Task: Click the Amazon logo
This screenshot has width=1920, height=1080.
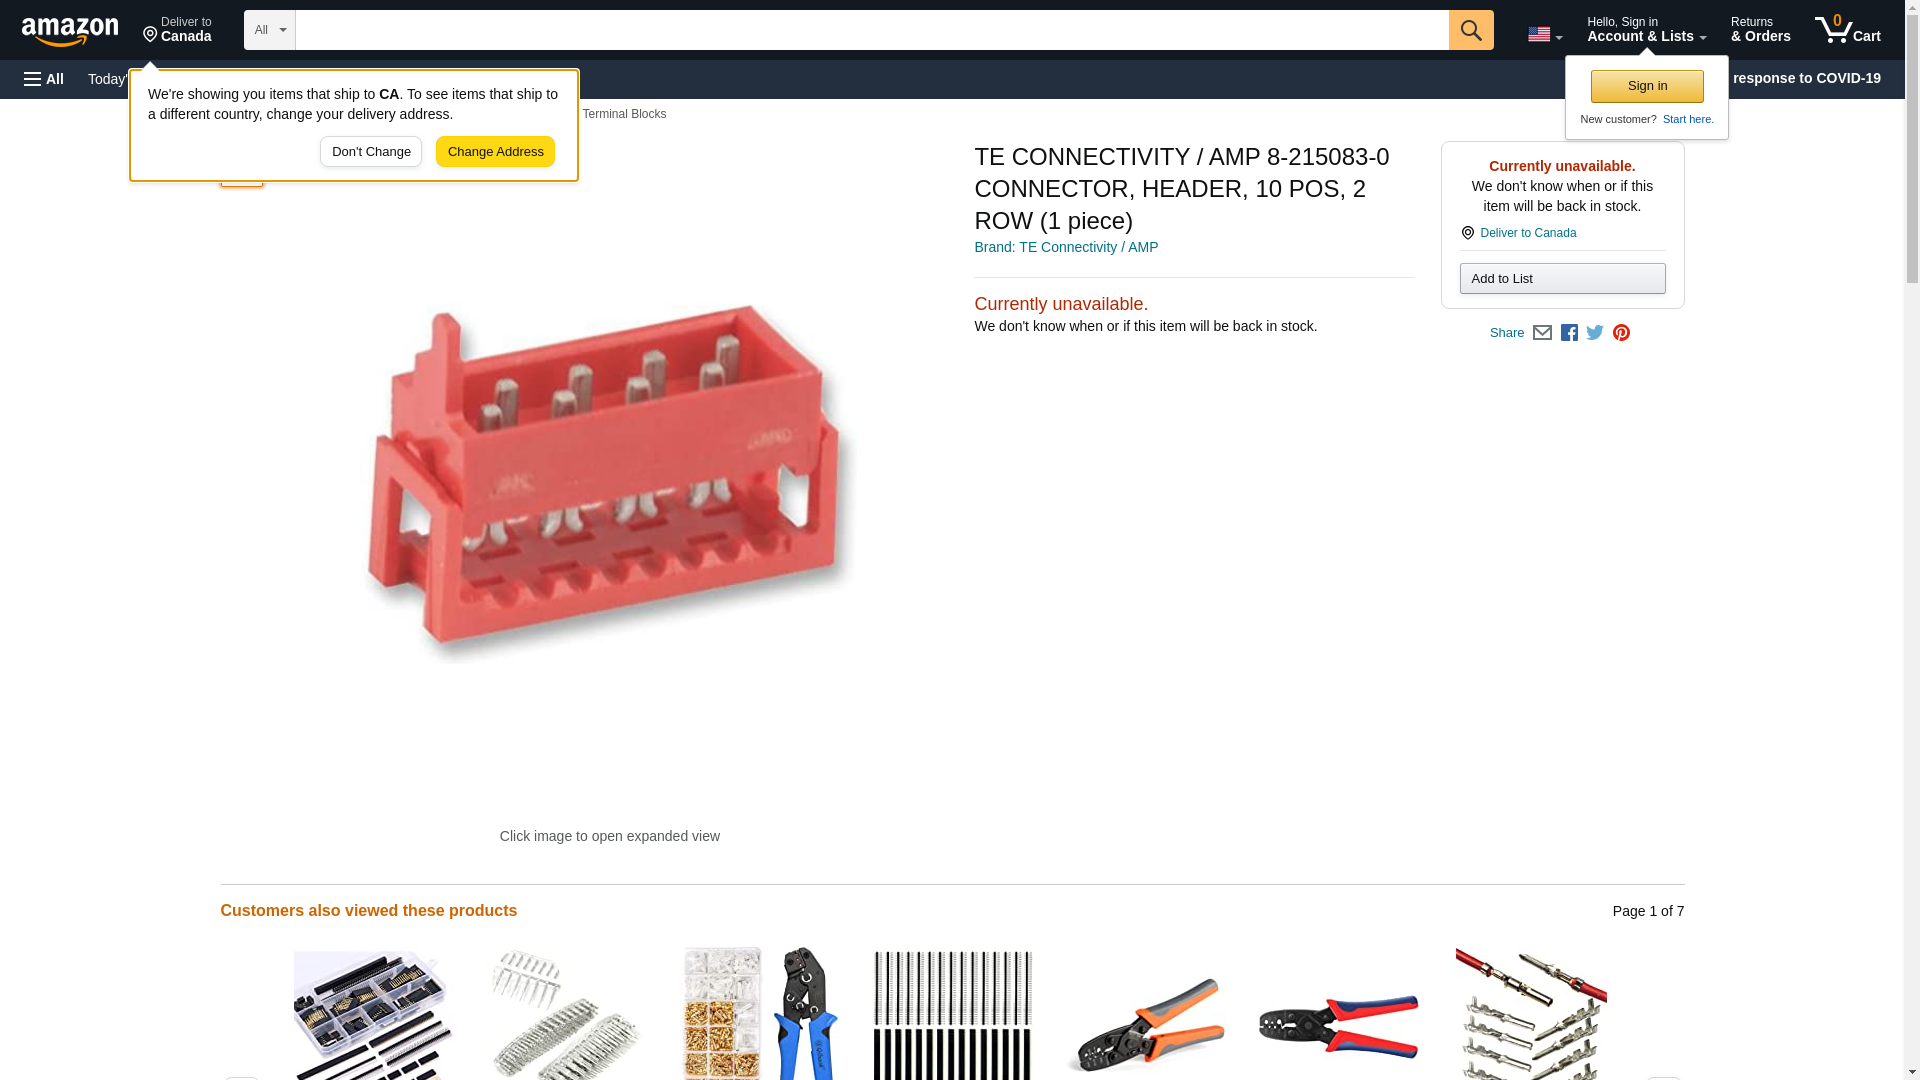Action: (70, 31)
